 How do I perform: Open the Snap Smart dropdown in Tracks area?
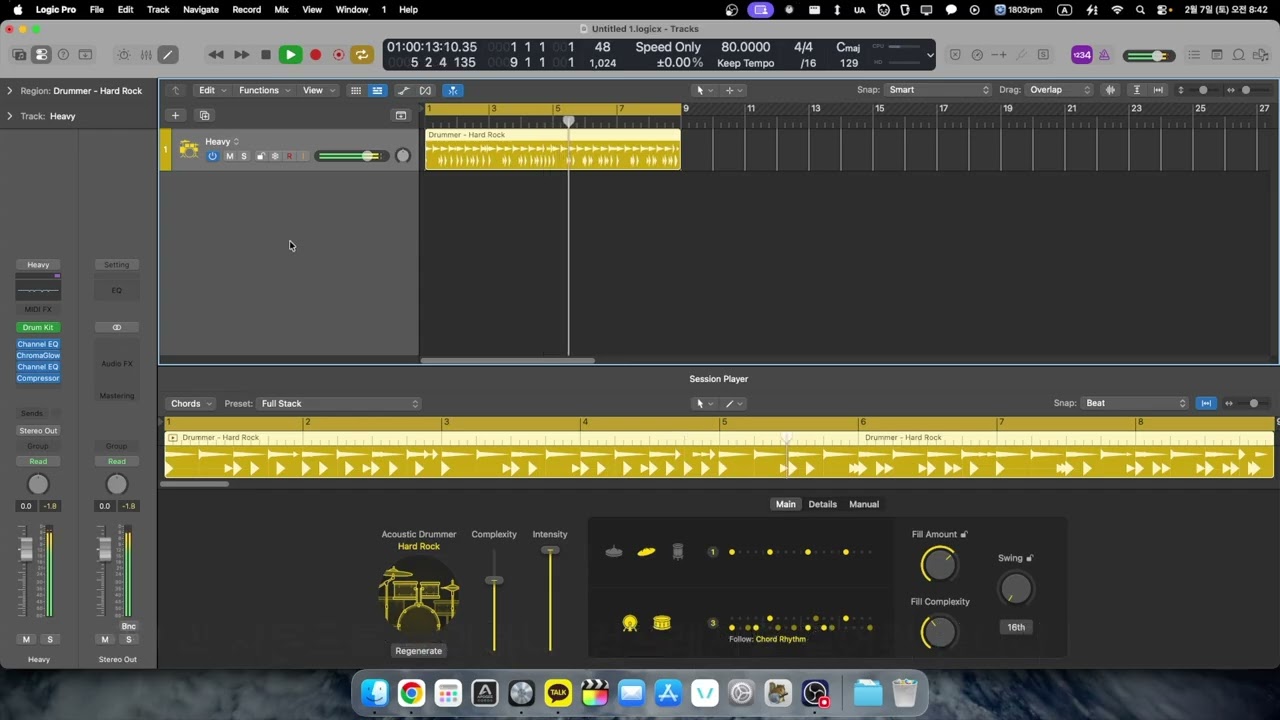coord(938,90)
